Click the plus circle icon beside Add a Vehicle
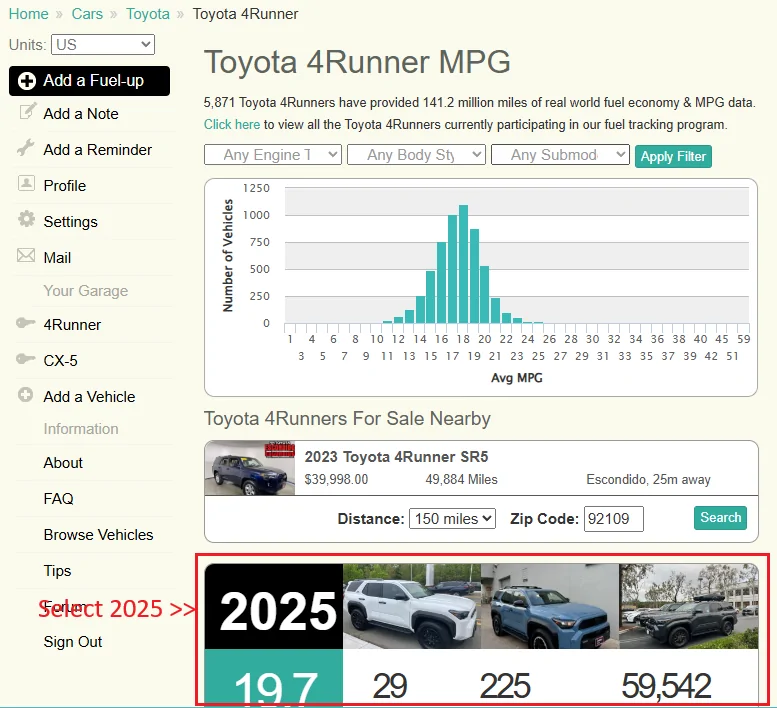This screenshot has height=708, width=777. coord(25,395)
